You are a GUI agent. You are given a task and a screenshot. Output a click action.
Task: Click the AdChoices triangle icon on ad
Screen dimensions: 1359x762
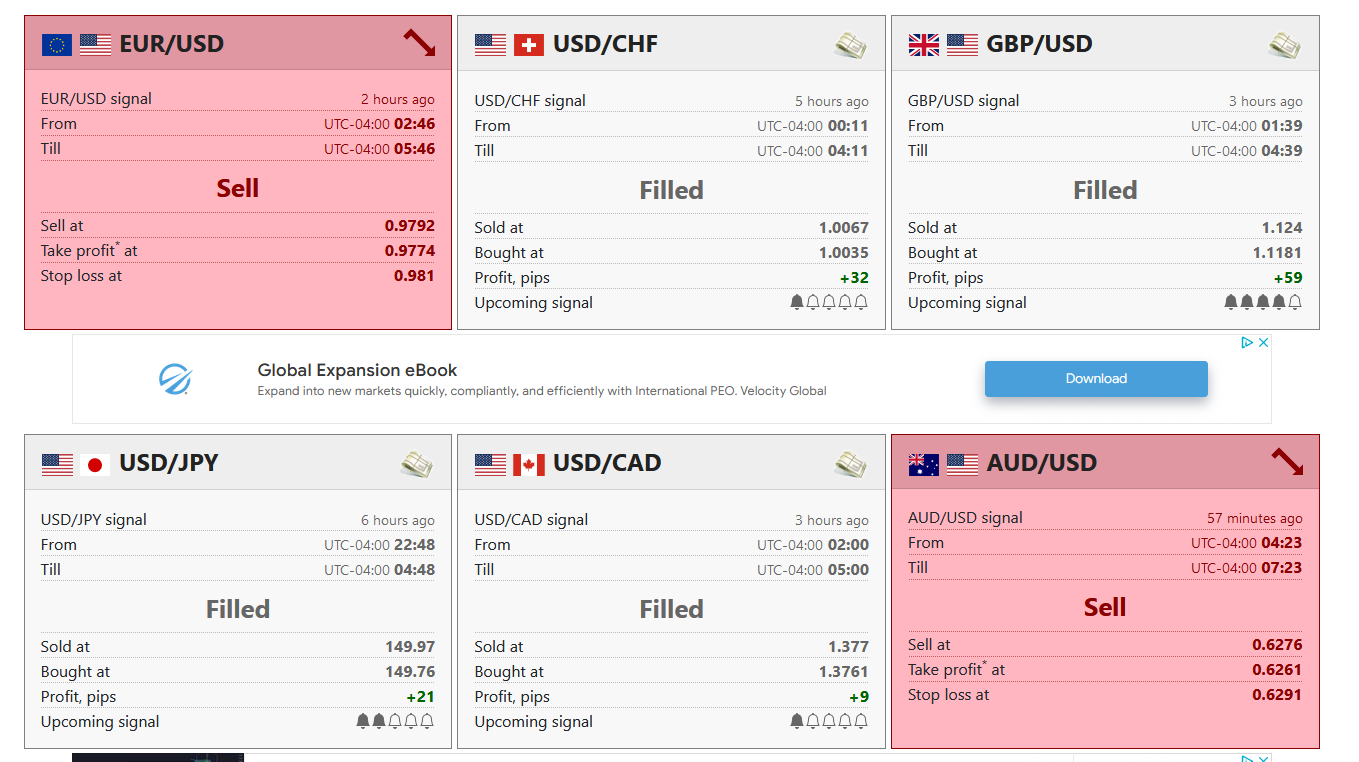1247,343
